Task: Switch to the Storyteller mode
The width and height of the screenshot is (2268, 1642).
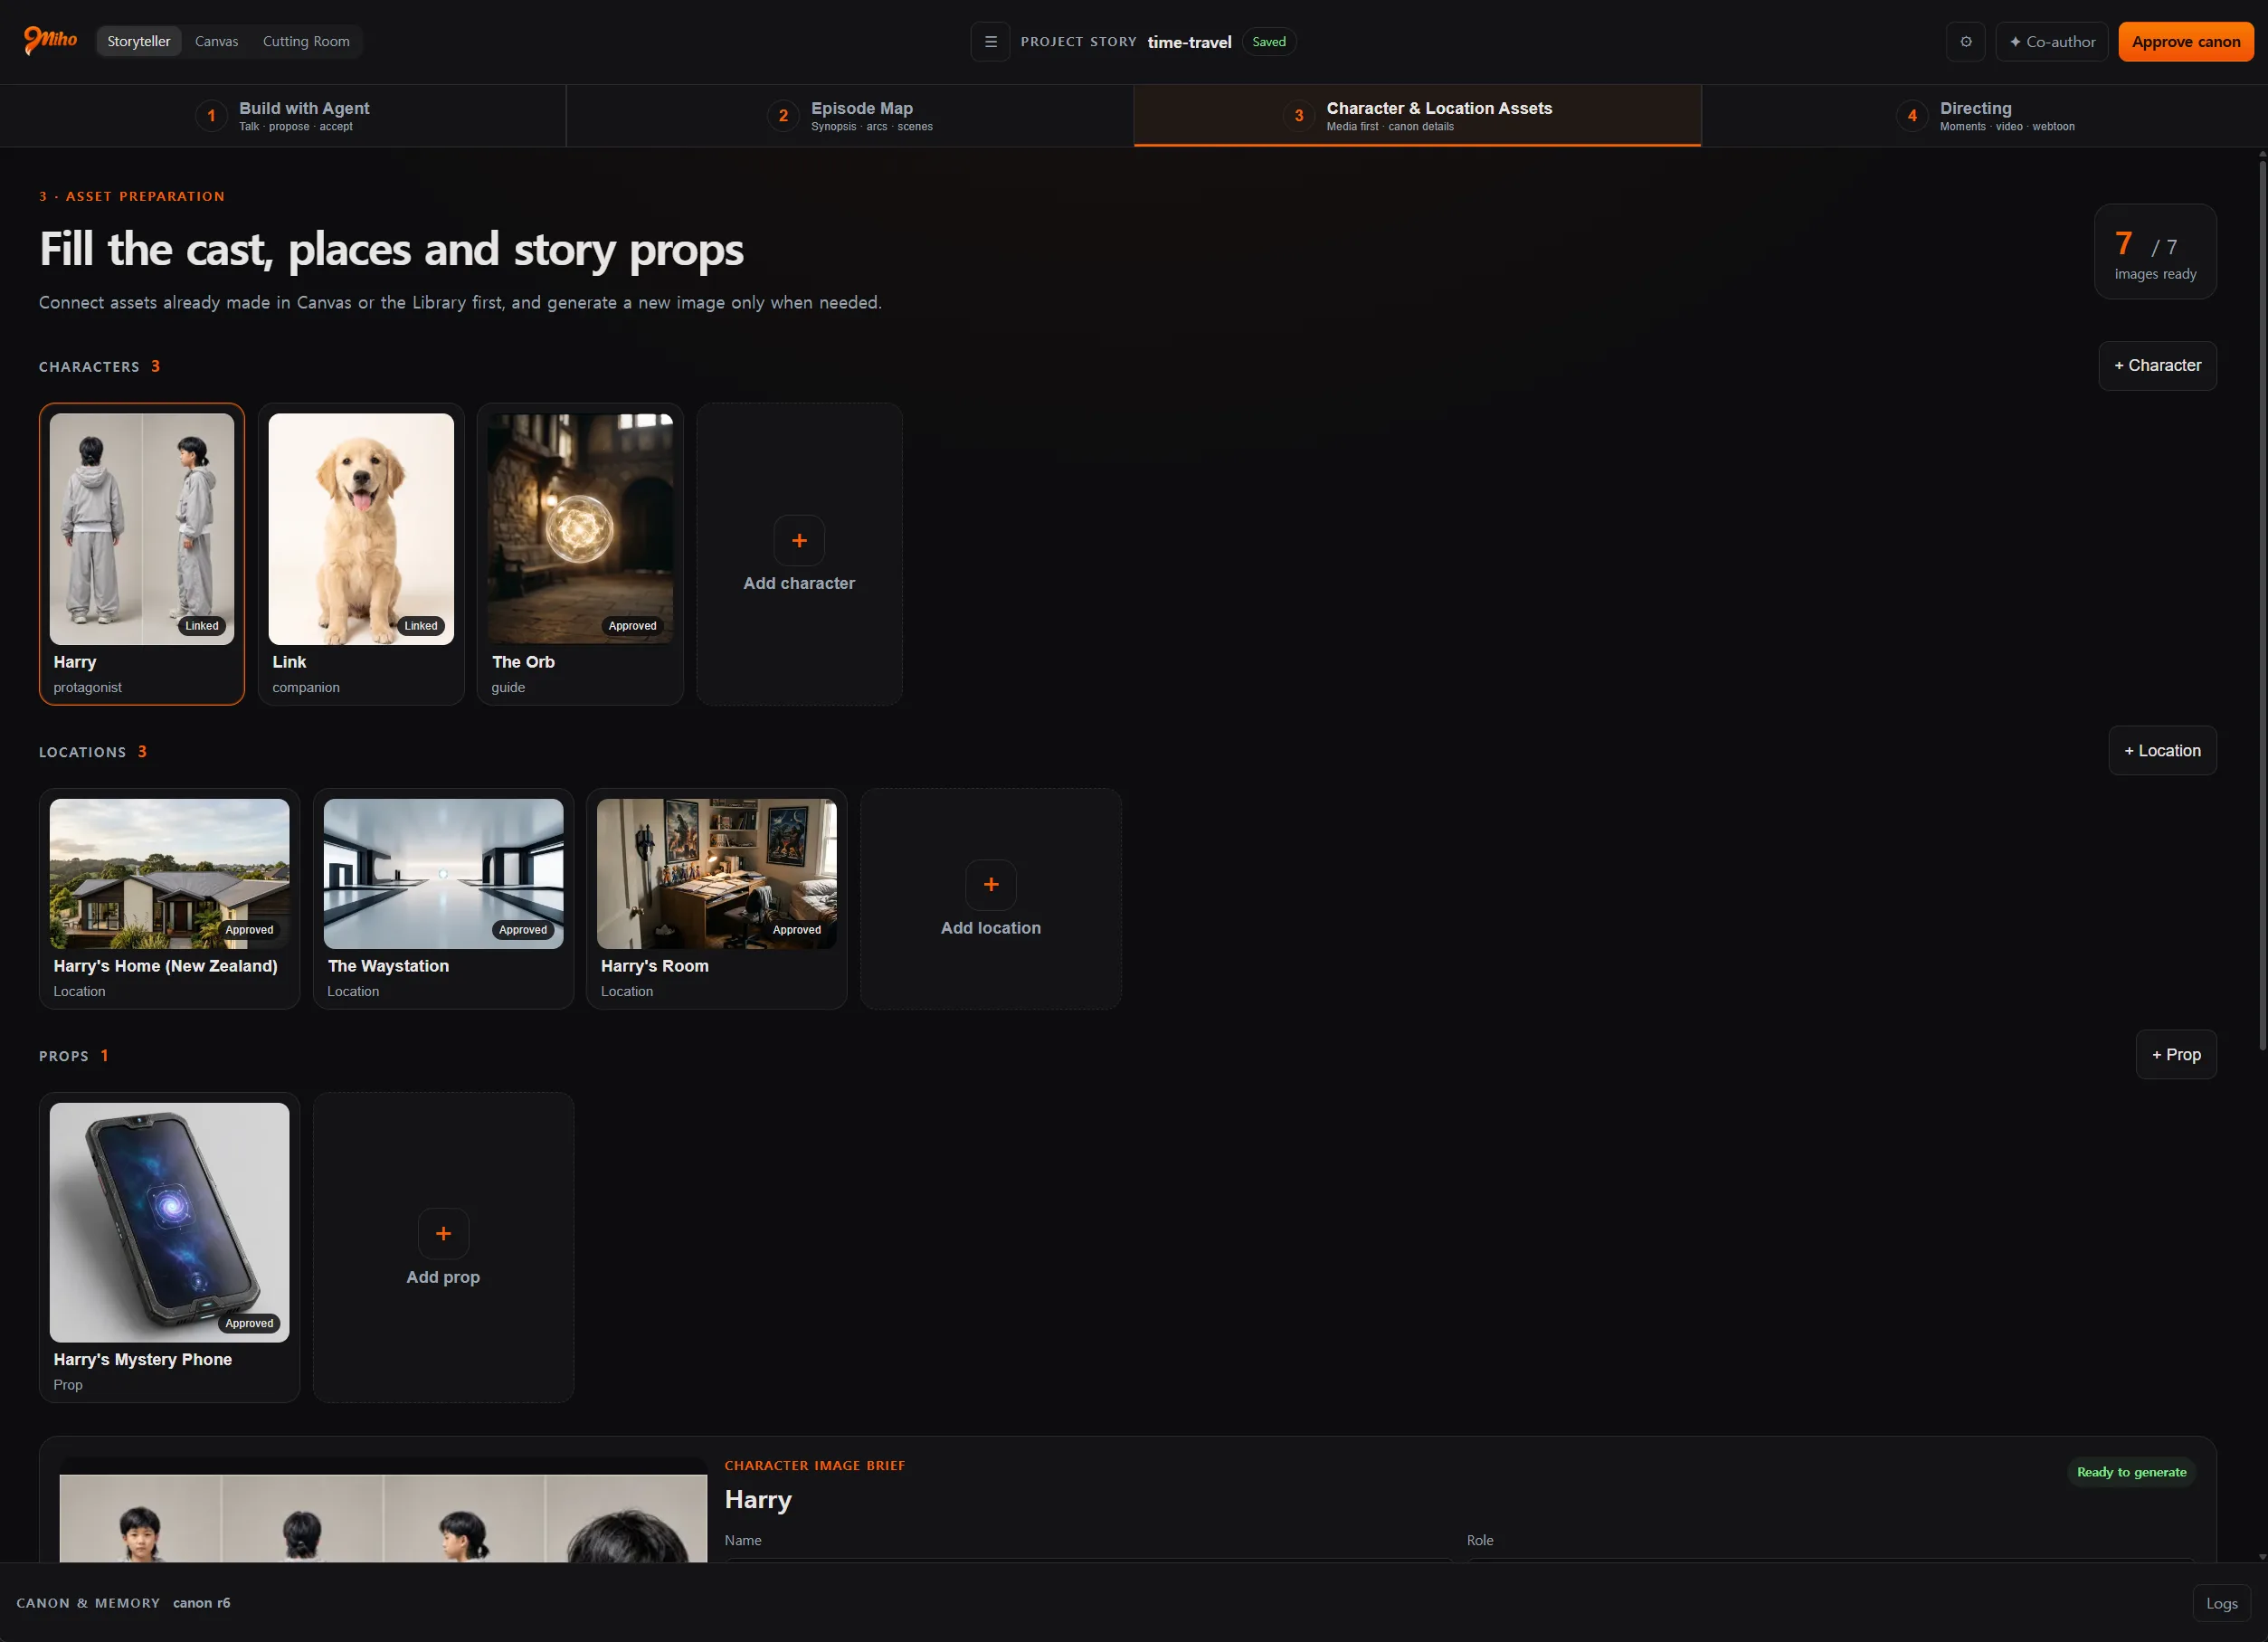Action: pos(139,42)
